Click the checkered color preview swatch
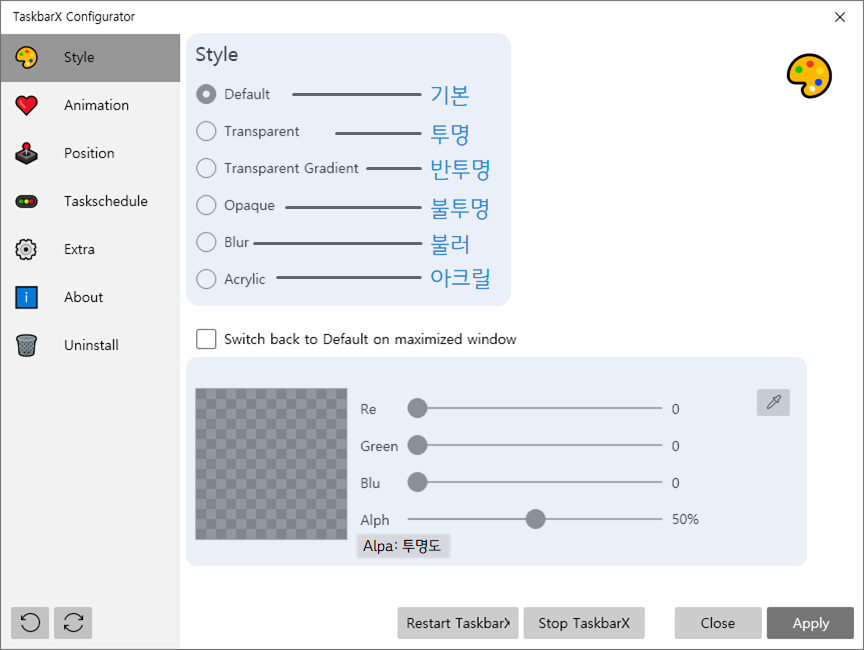 pyautogui.click(x=271, y=464)
